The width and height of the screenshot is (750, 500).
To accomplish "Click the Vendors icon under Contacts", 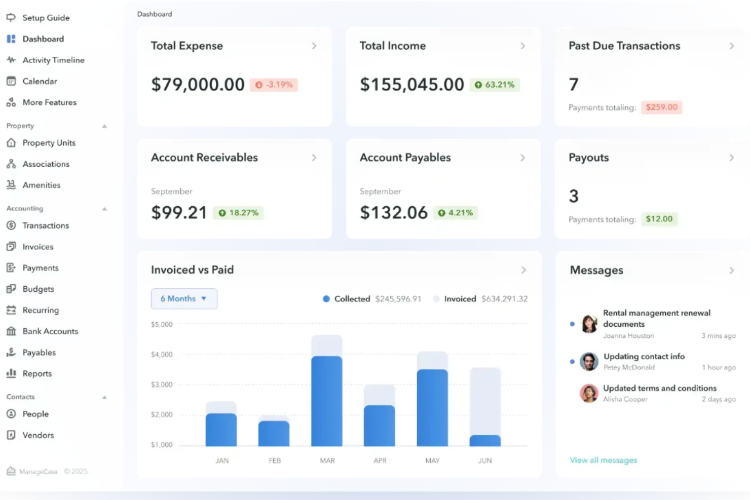I will pos(11,435).
